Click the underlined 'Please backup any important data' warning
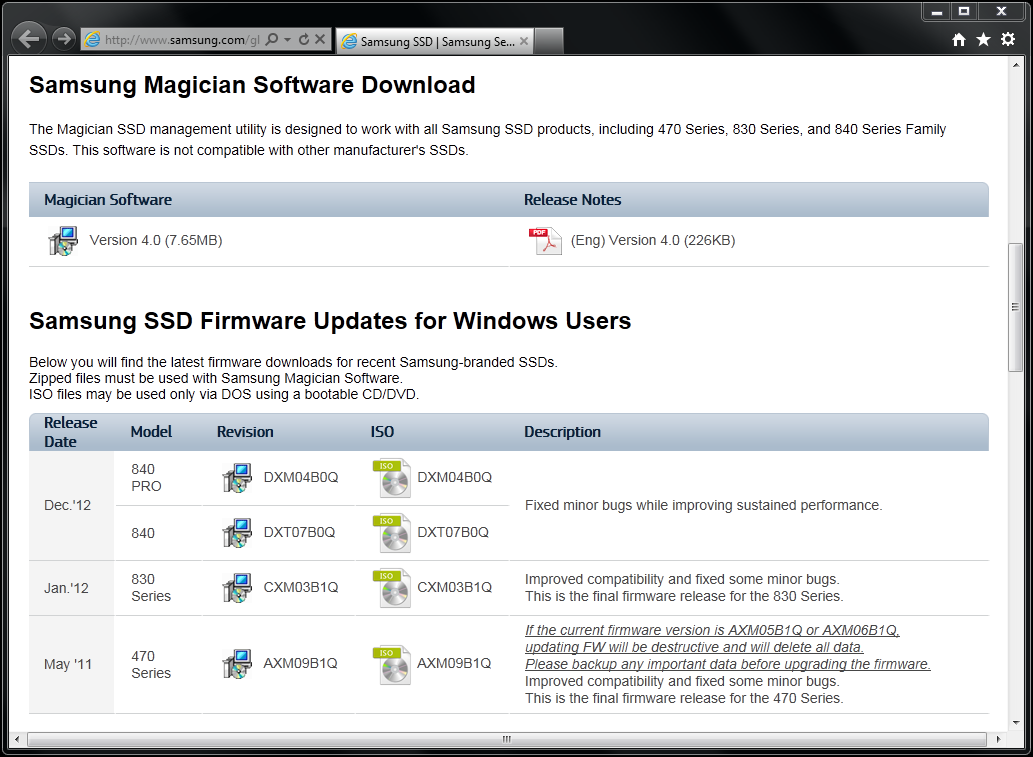 click(x=728, y=664)
